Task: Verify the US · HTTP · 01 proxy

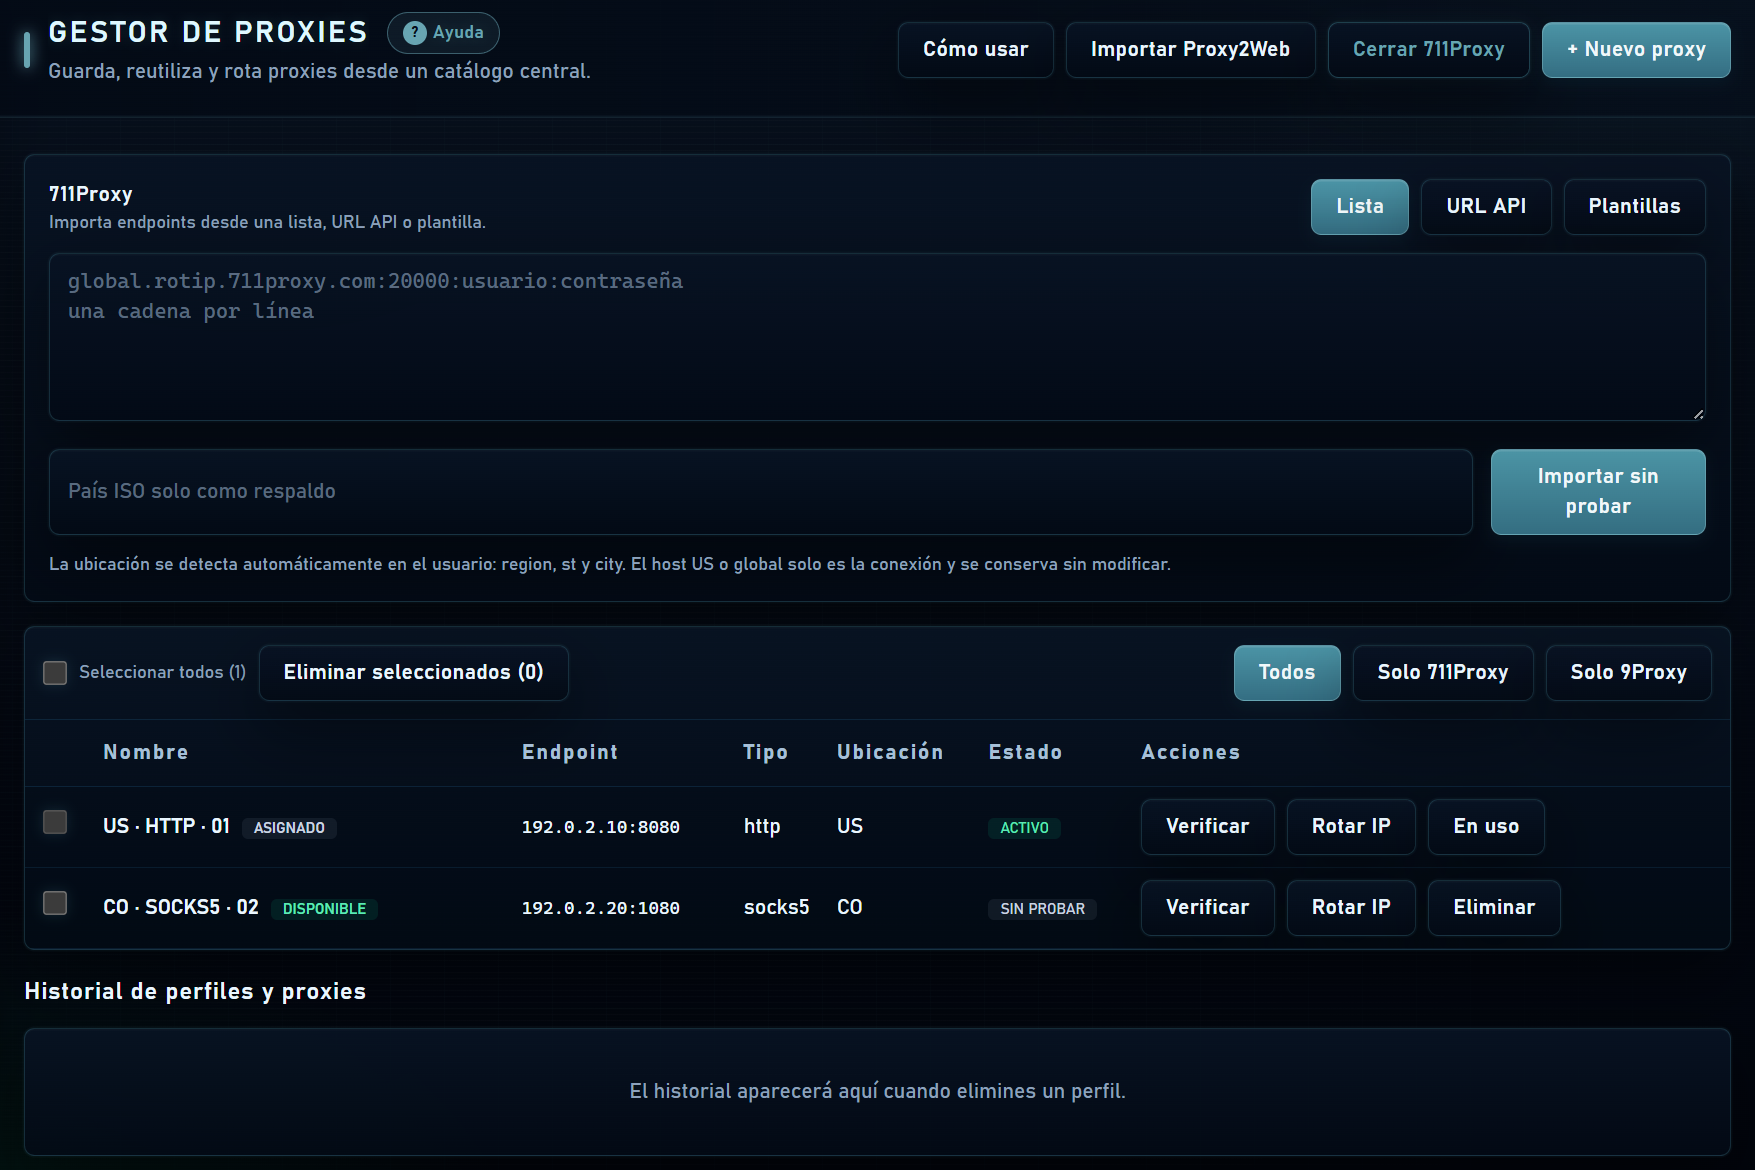Action: (1207, 827)
